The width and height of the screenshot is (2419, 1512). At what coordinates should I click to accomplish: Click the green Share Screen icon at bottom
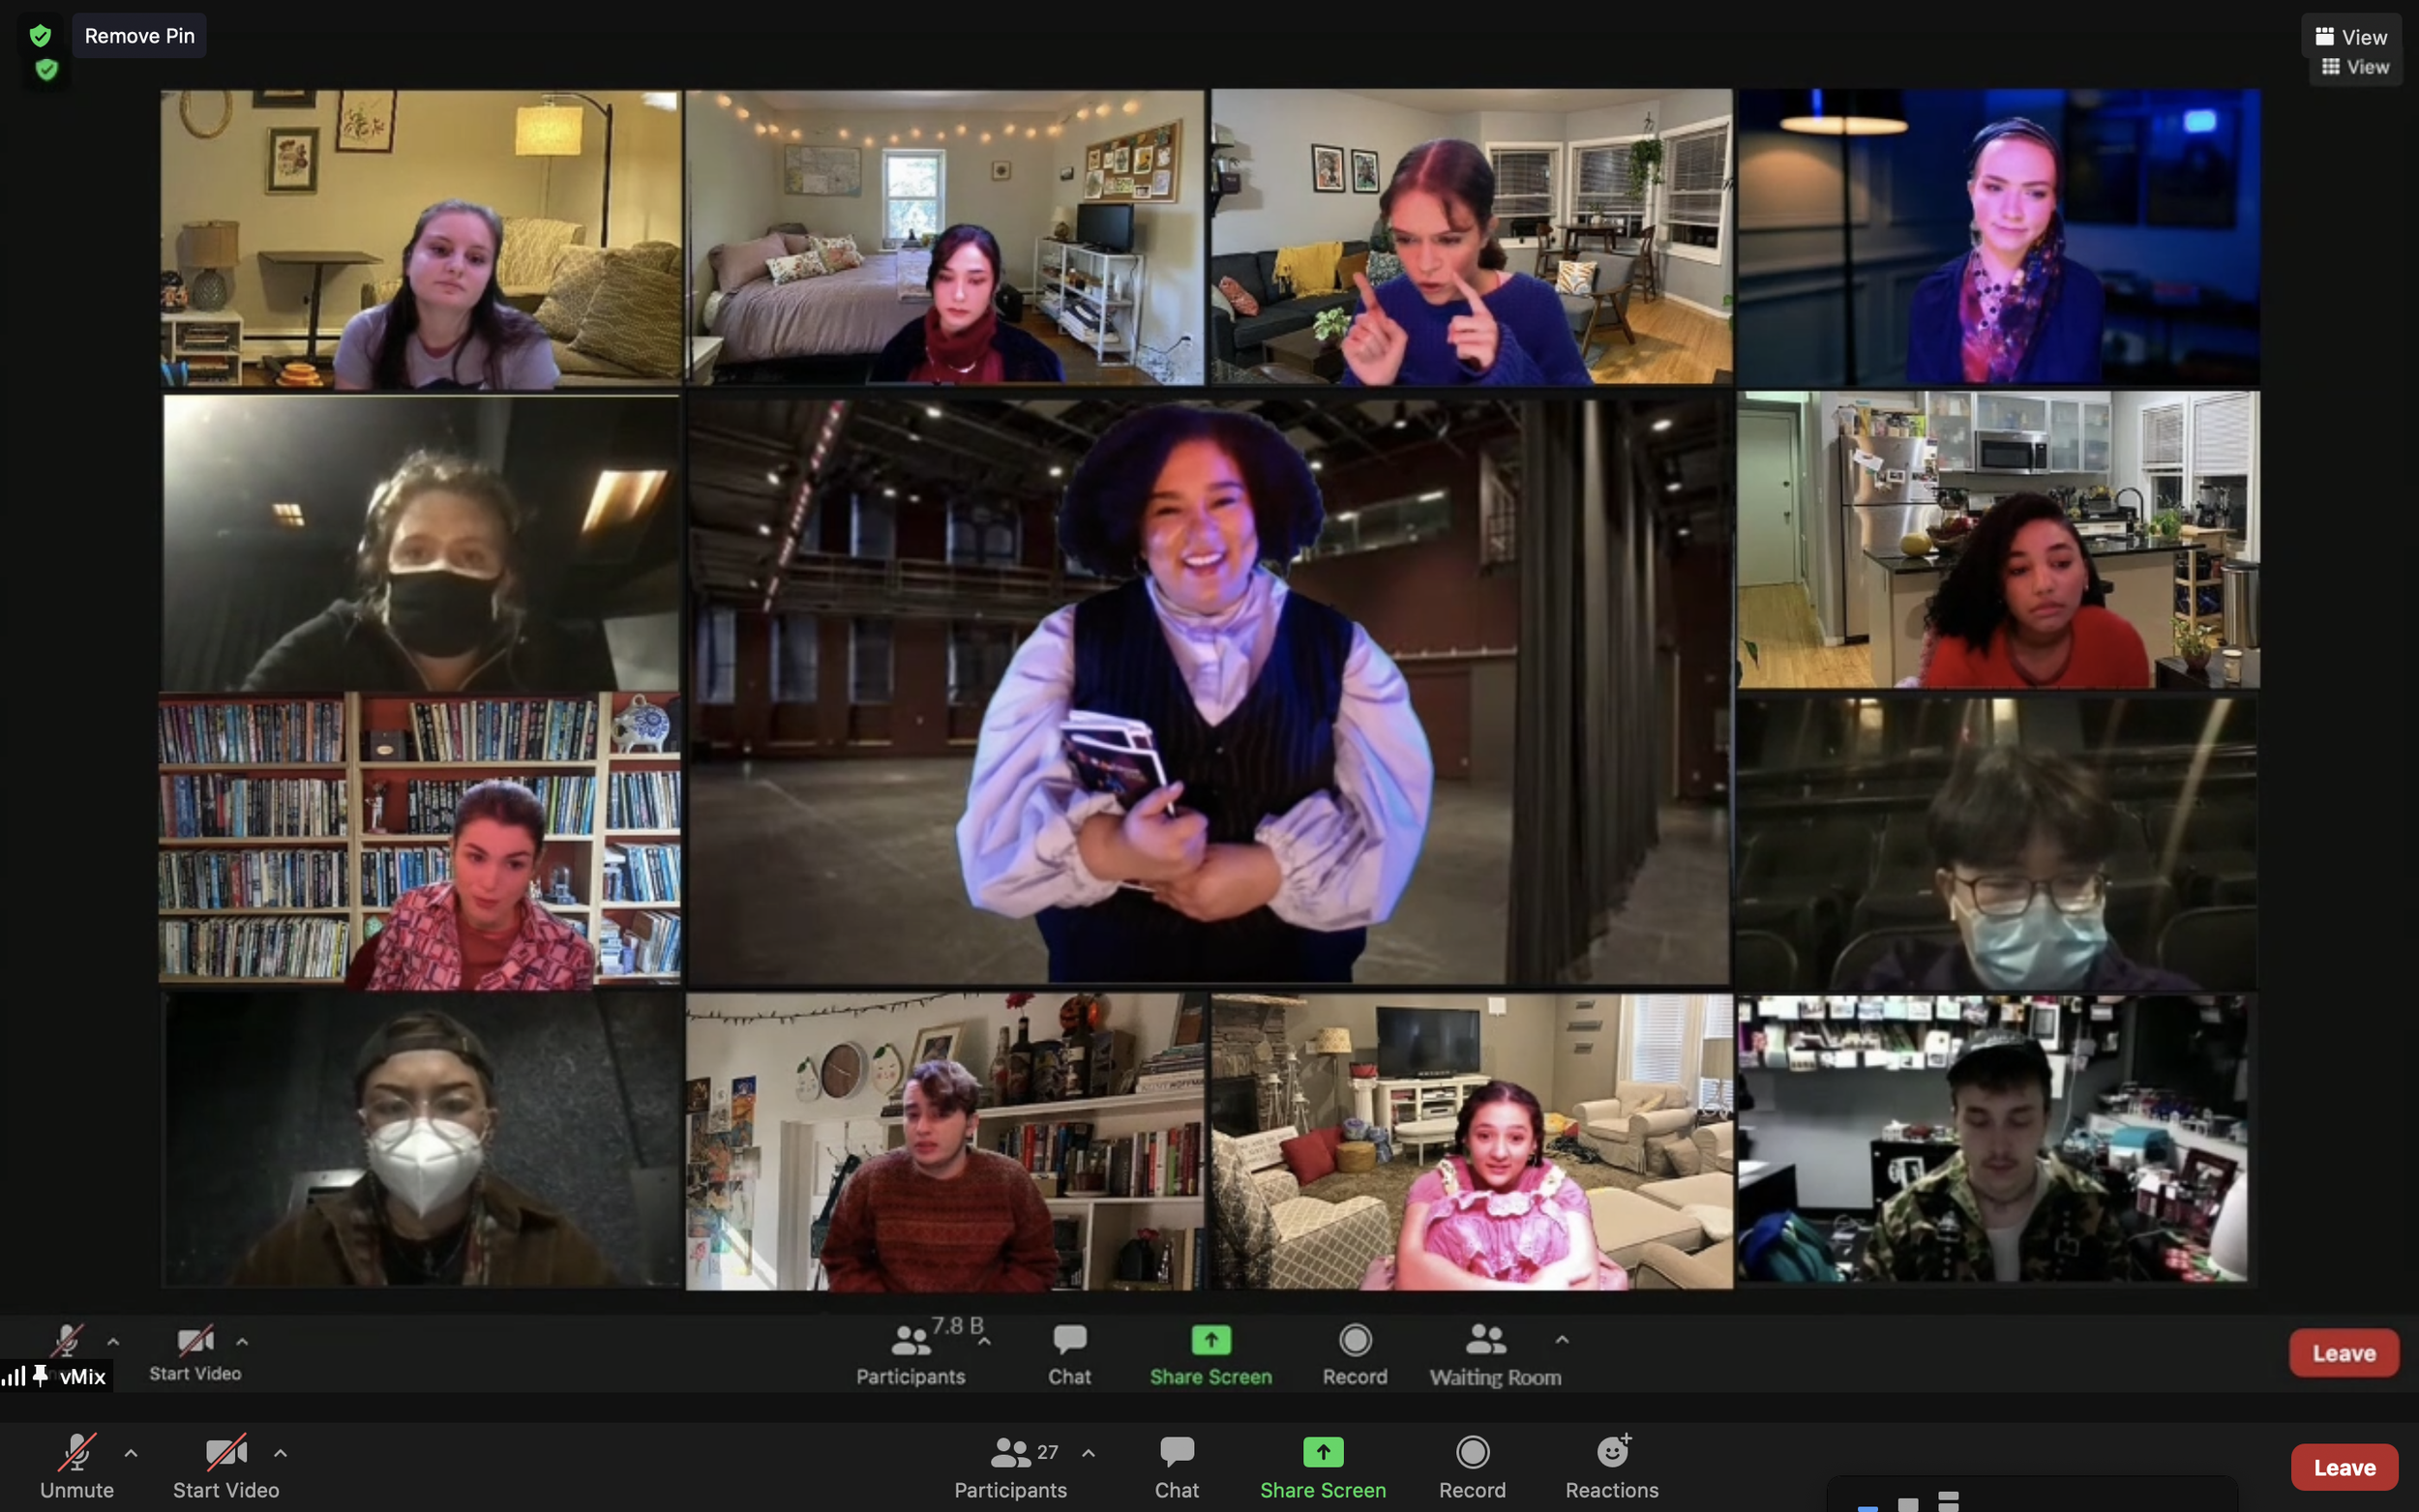coord(1323,1452)
